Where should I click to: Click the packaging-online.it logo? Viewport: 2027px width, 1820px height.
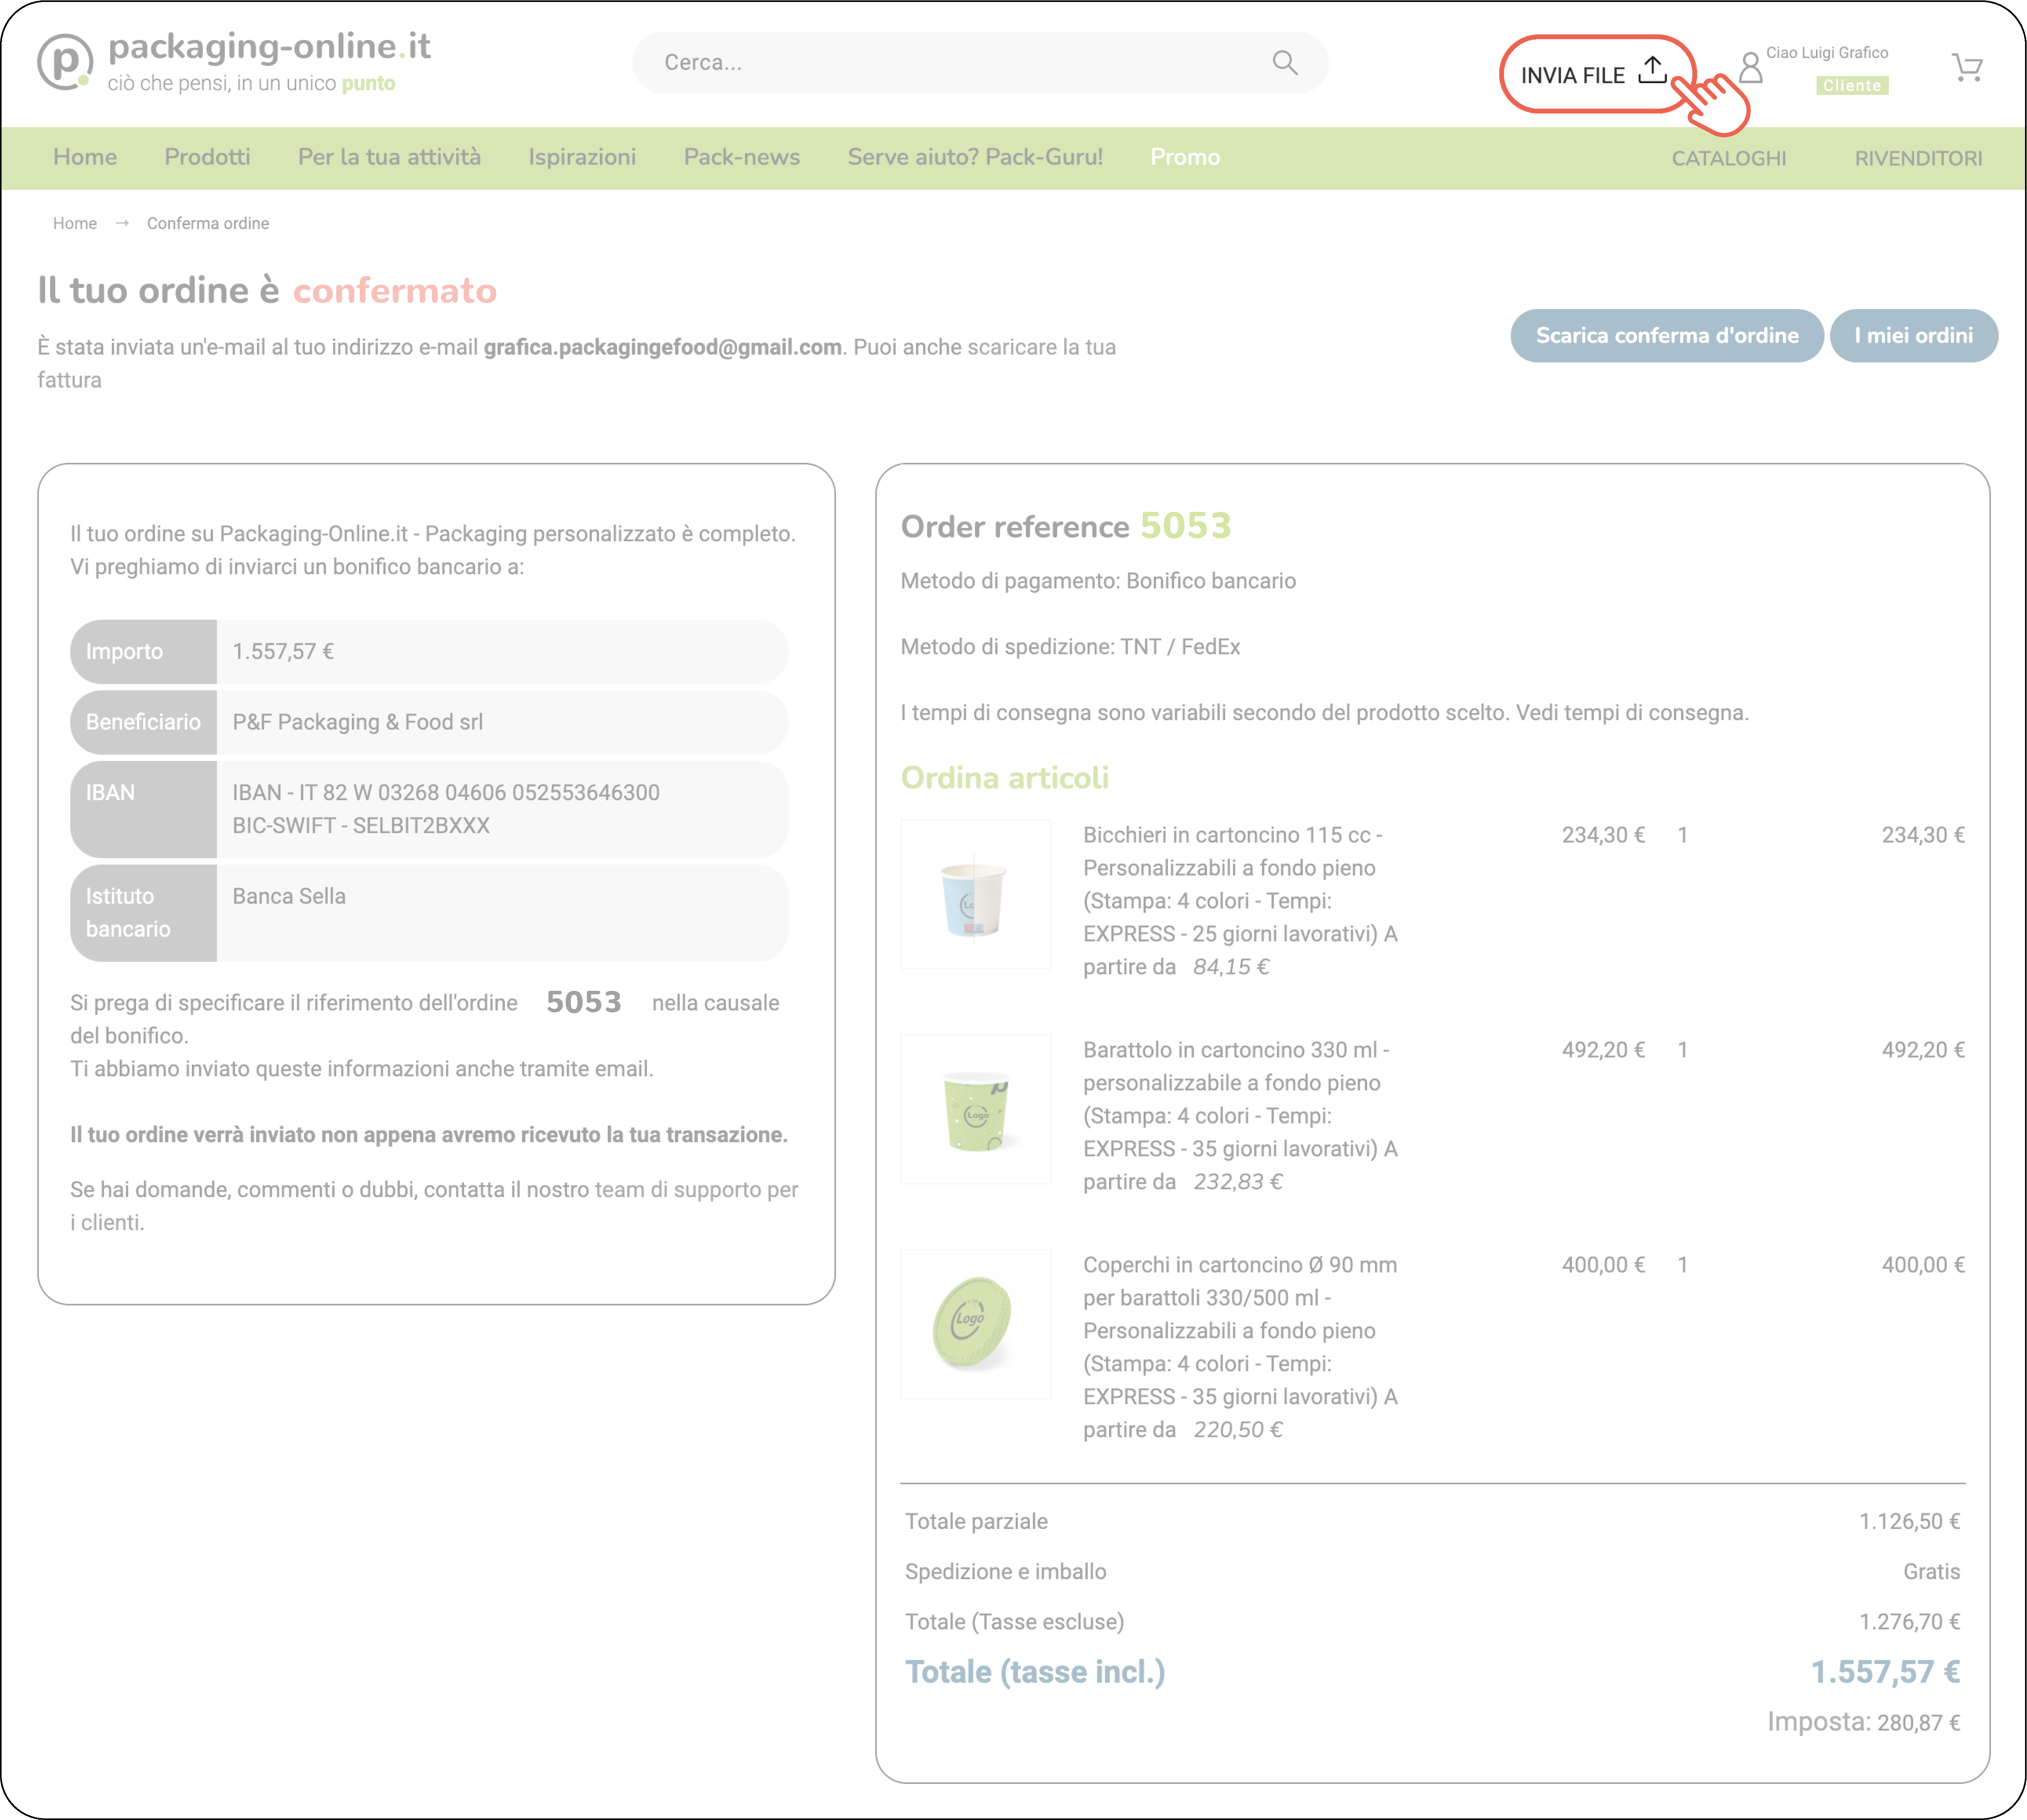(x=234, y=62)
